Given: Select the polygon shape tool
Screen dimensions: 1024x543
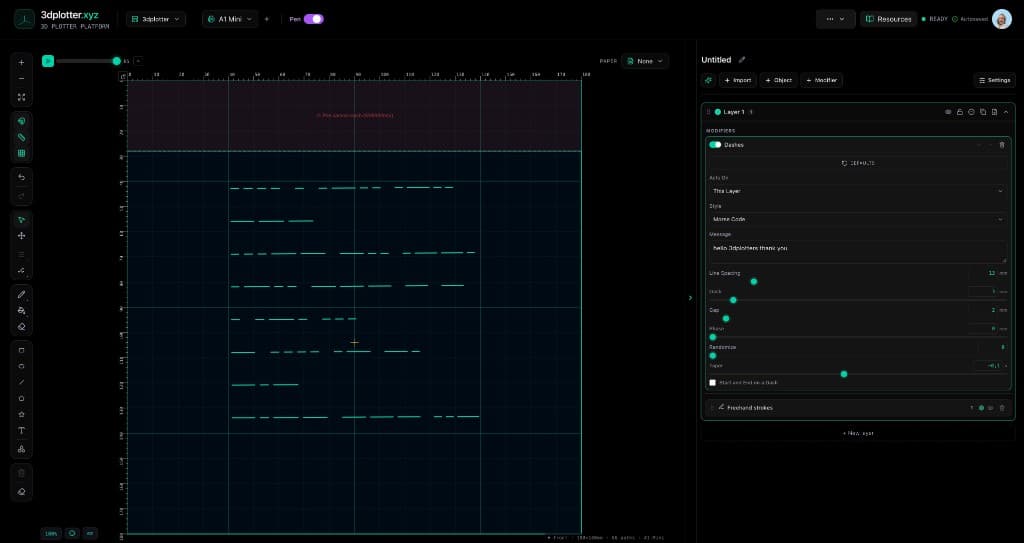Looking at the screenshot, I should click(22, 399).
